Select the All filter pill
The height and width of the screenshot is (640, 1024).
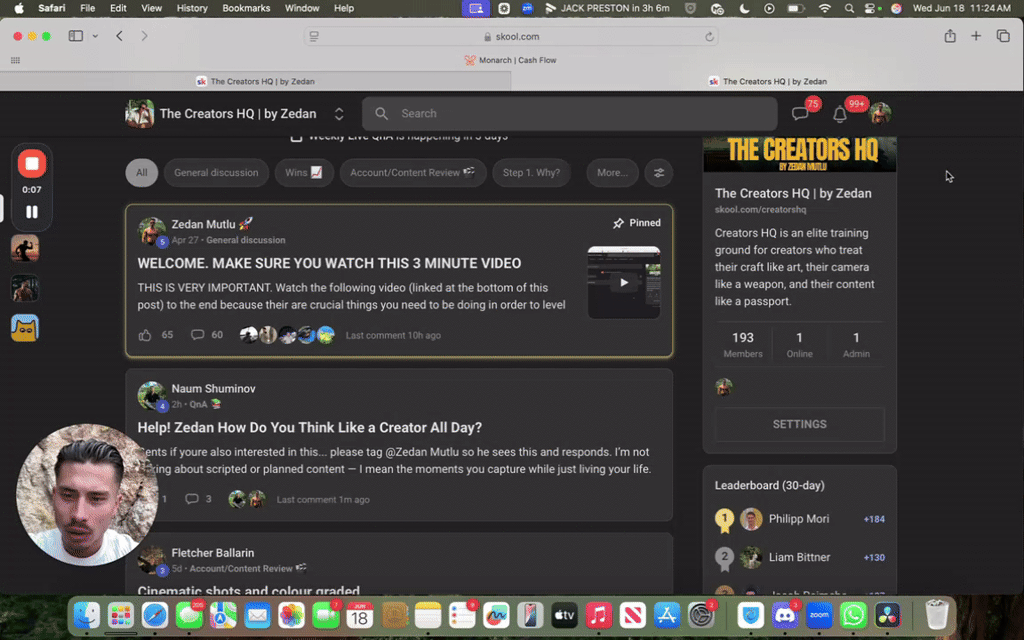click(142, 173)
